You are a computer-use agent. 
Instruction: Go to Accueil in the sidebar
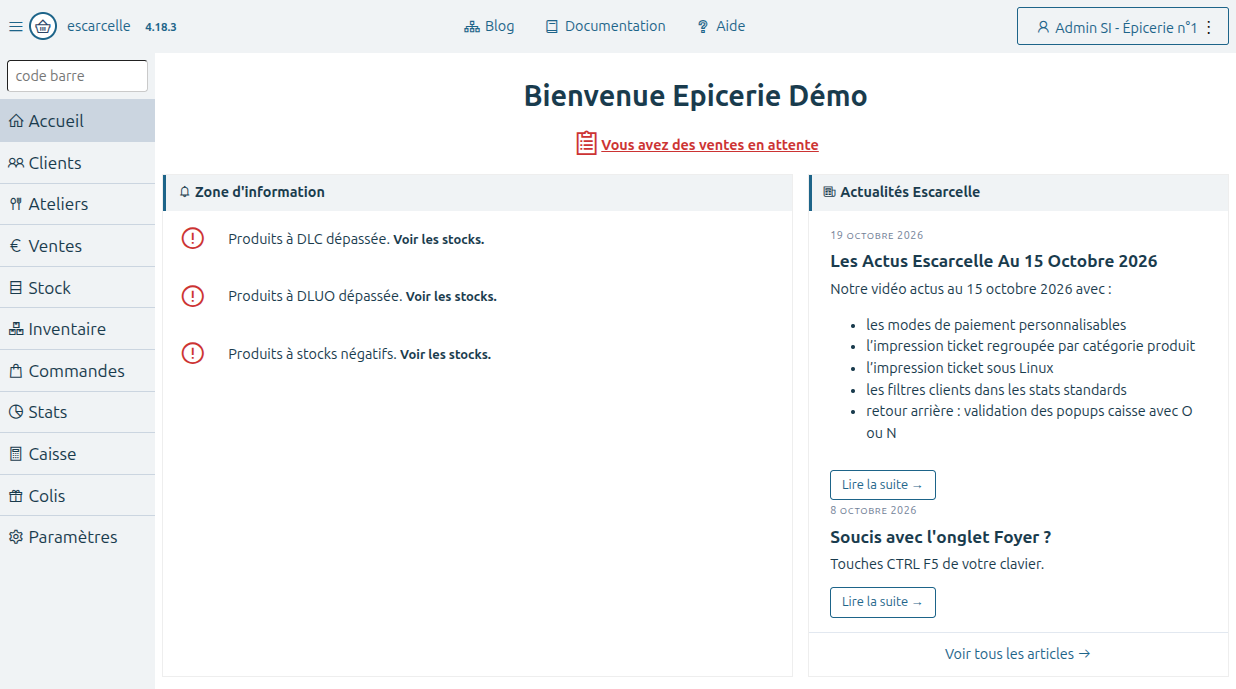(77, 121)
